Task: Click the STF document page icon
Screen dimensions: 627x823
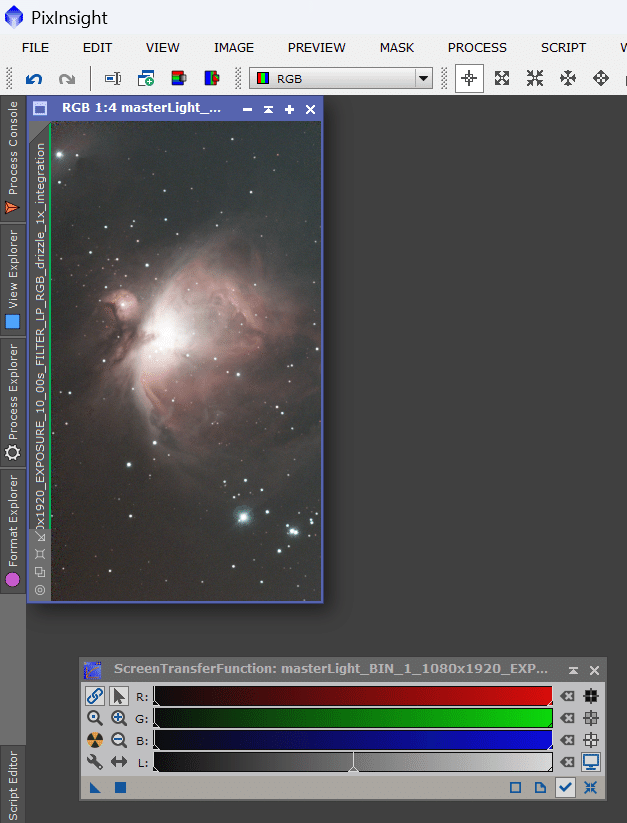Action: [x=540, y=787]
